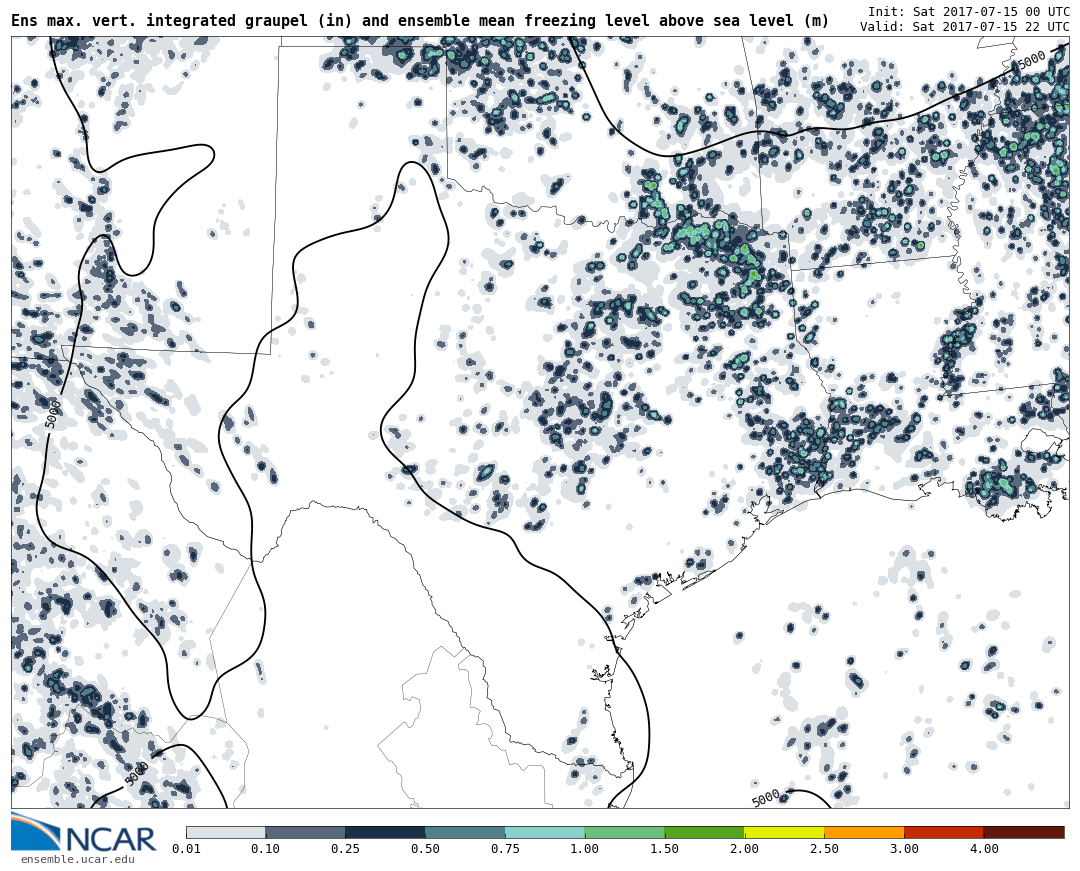The width and height of the screenshot is (1080, 871).
Task: Click the 5000 contour label at bottom left
Action: coord(136,774)
